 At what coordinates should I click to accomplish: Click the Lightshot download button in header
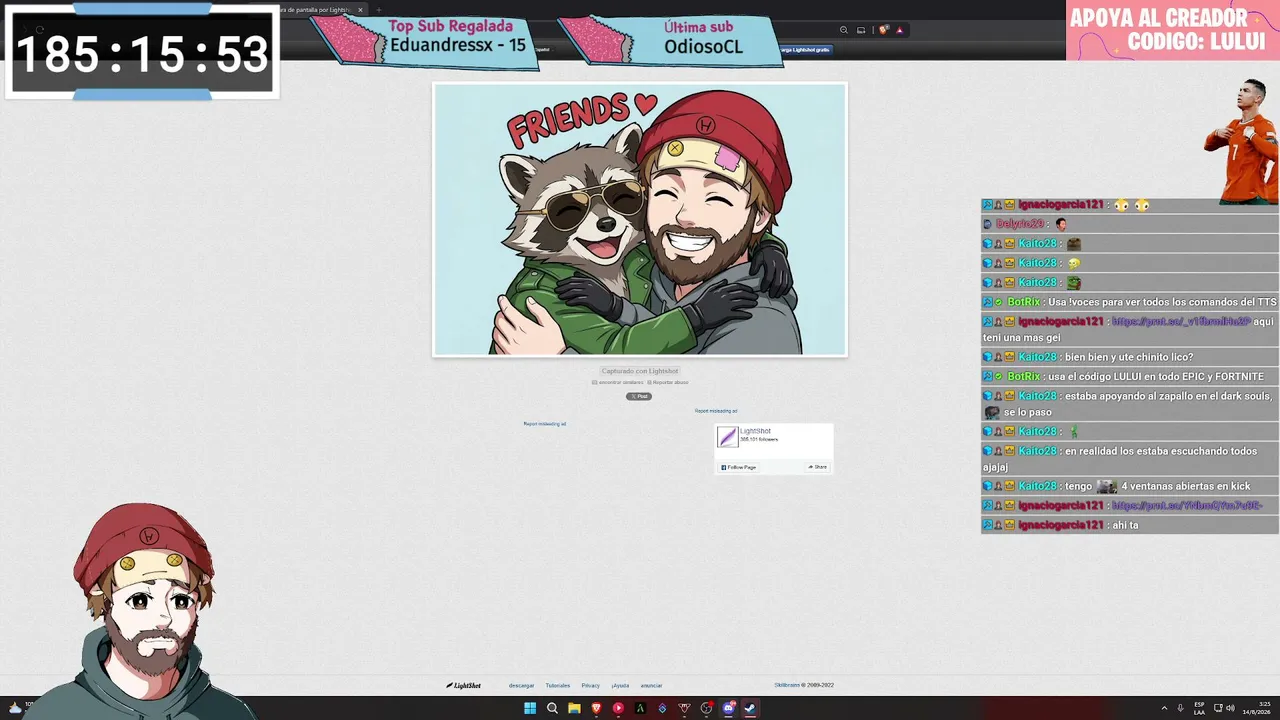(x=806, y=49)
